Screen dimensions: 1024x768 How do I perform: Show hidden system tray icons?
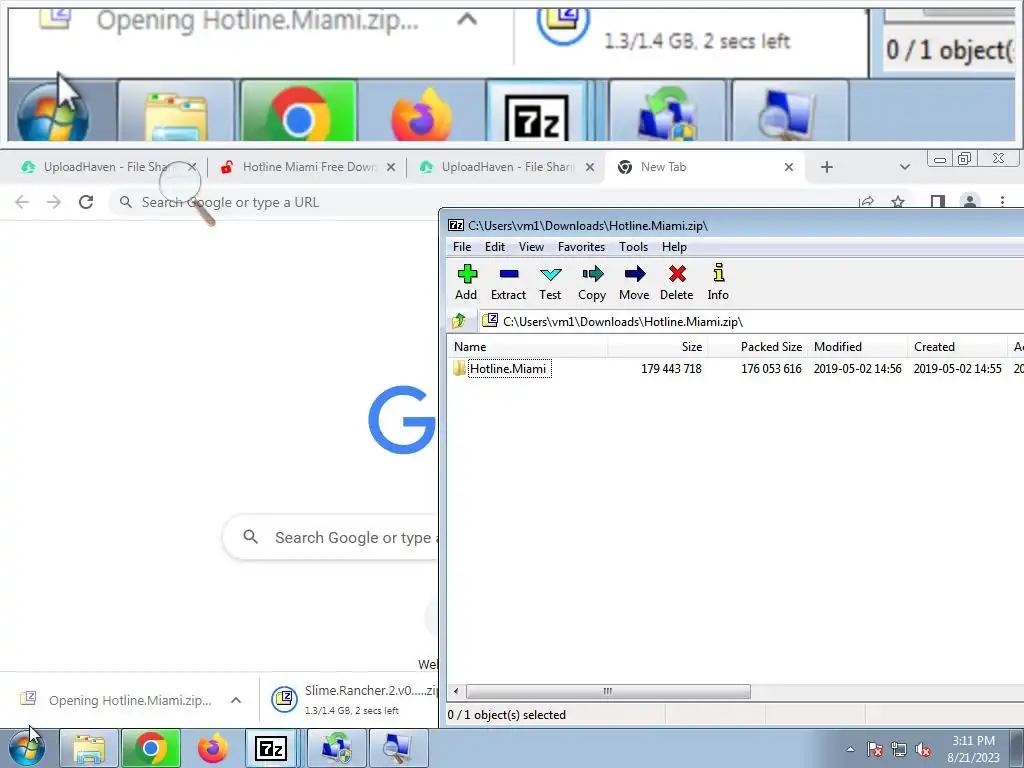pos(850,749)
